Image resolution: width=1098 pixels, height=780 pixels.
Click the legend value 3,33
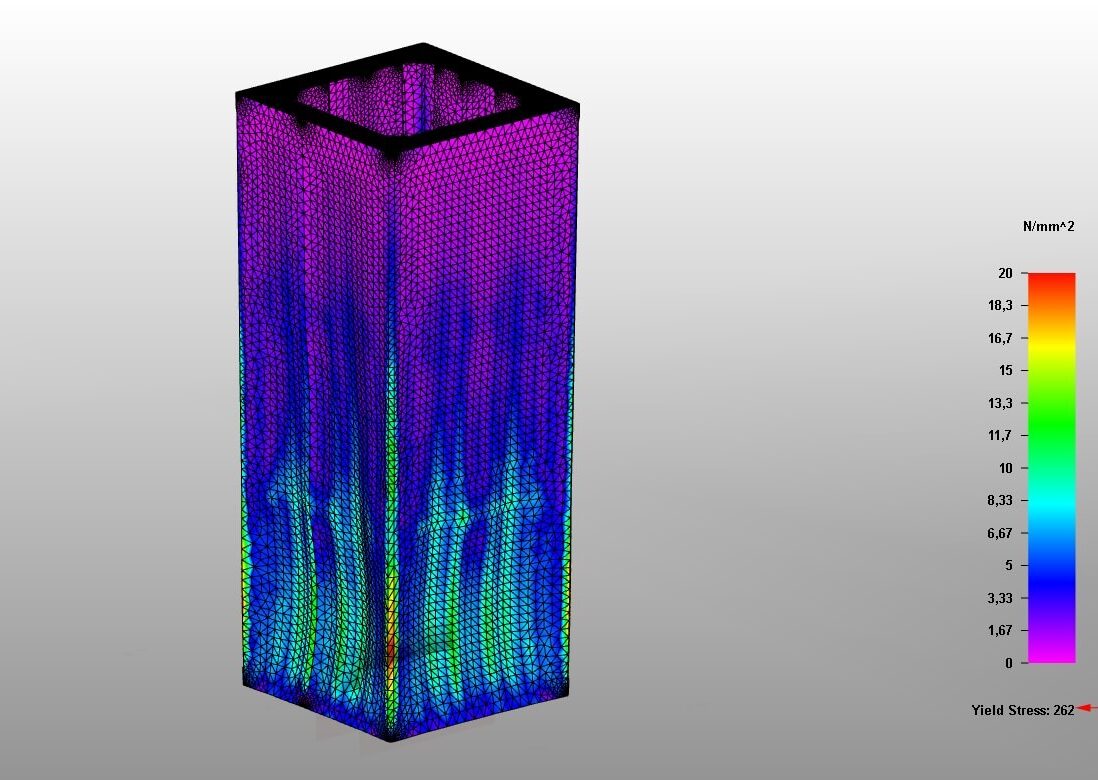click(x=1000, y=598)
